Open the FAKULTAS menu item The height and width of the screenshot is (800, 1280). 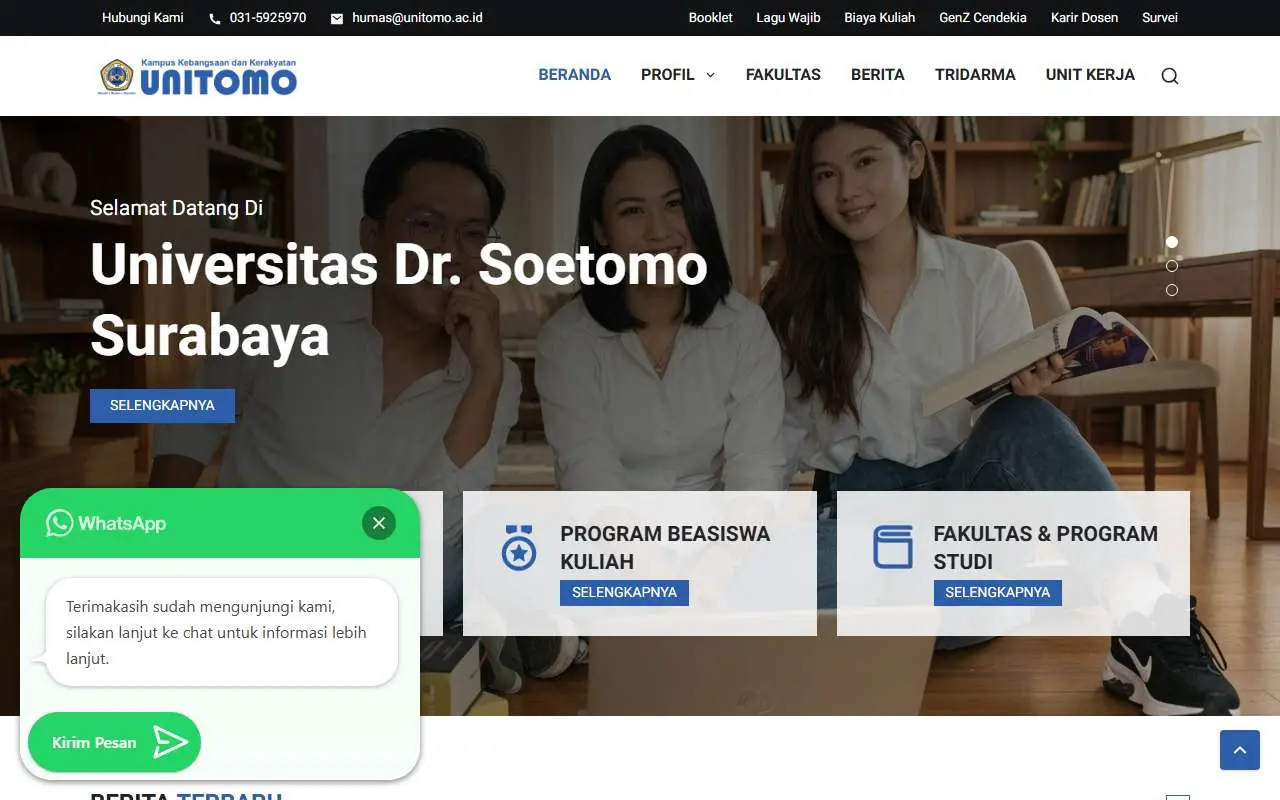point(783,75)
